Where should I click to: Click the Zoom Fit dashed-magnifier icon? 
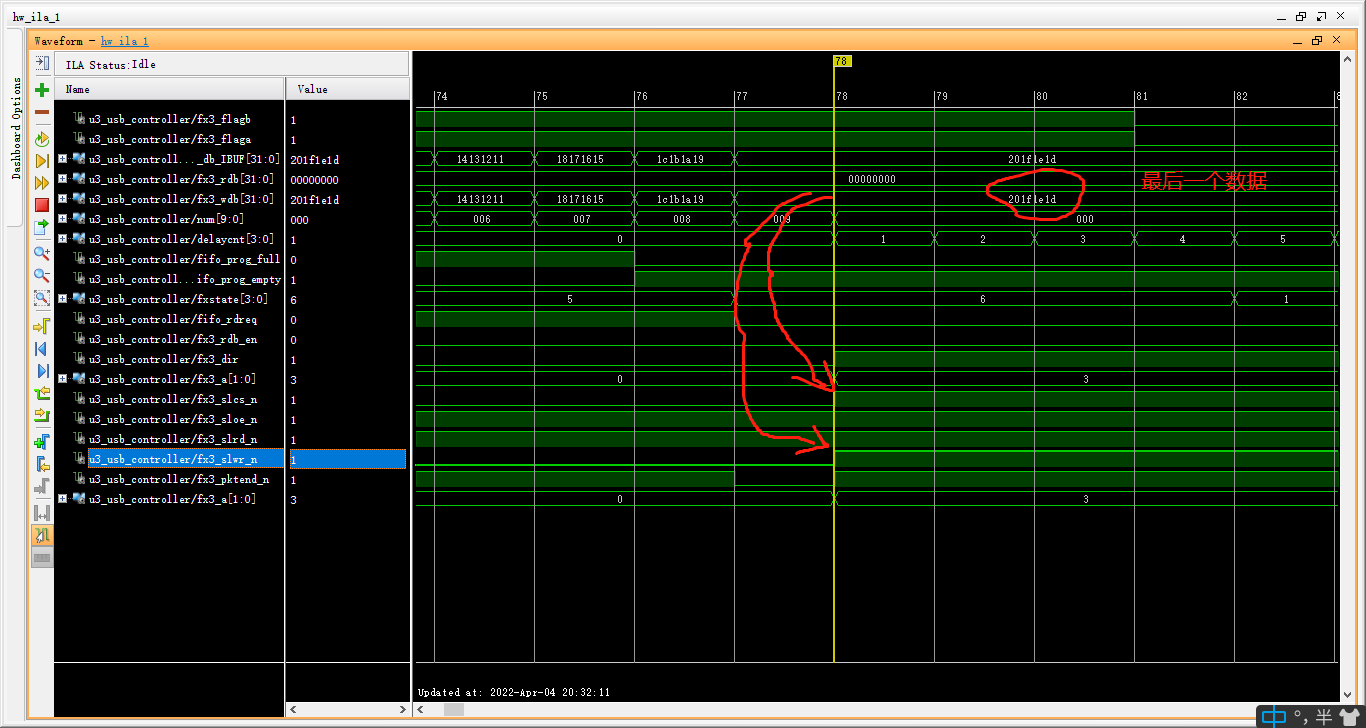42,297
